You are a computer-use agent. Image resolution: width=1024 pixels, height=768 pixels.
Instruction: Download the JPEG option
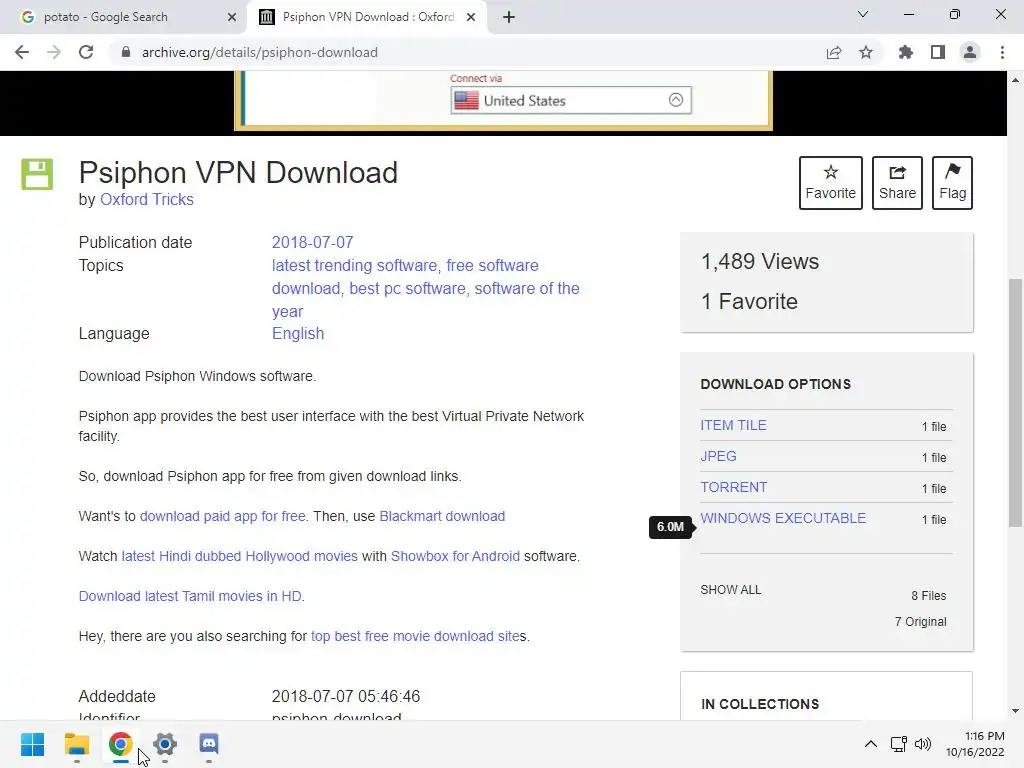click(718, 456)
